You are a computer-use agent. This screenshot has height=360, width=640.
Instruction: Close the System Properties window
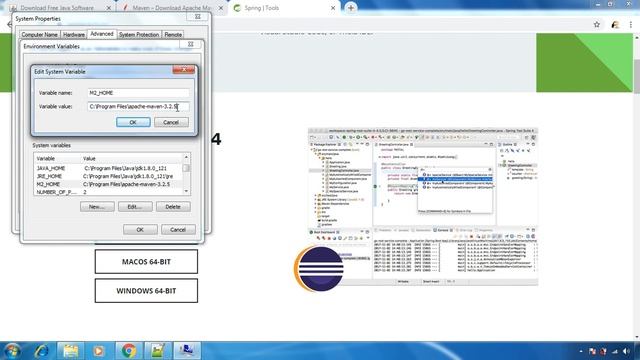click(x=198, y=17)
